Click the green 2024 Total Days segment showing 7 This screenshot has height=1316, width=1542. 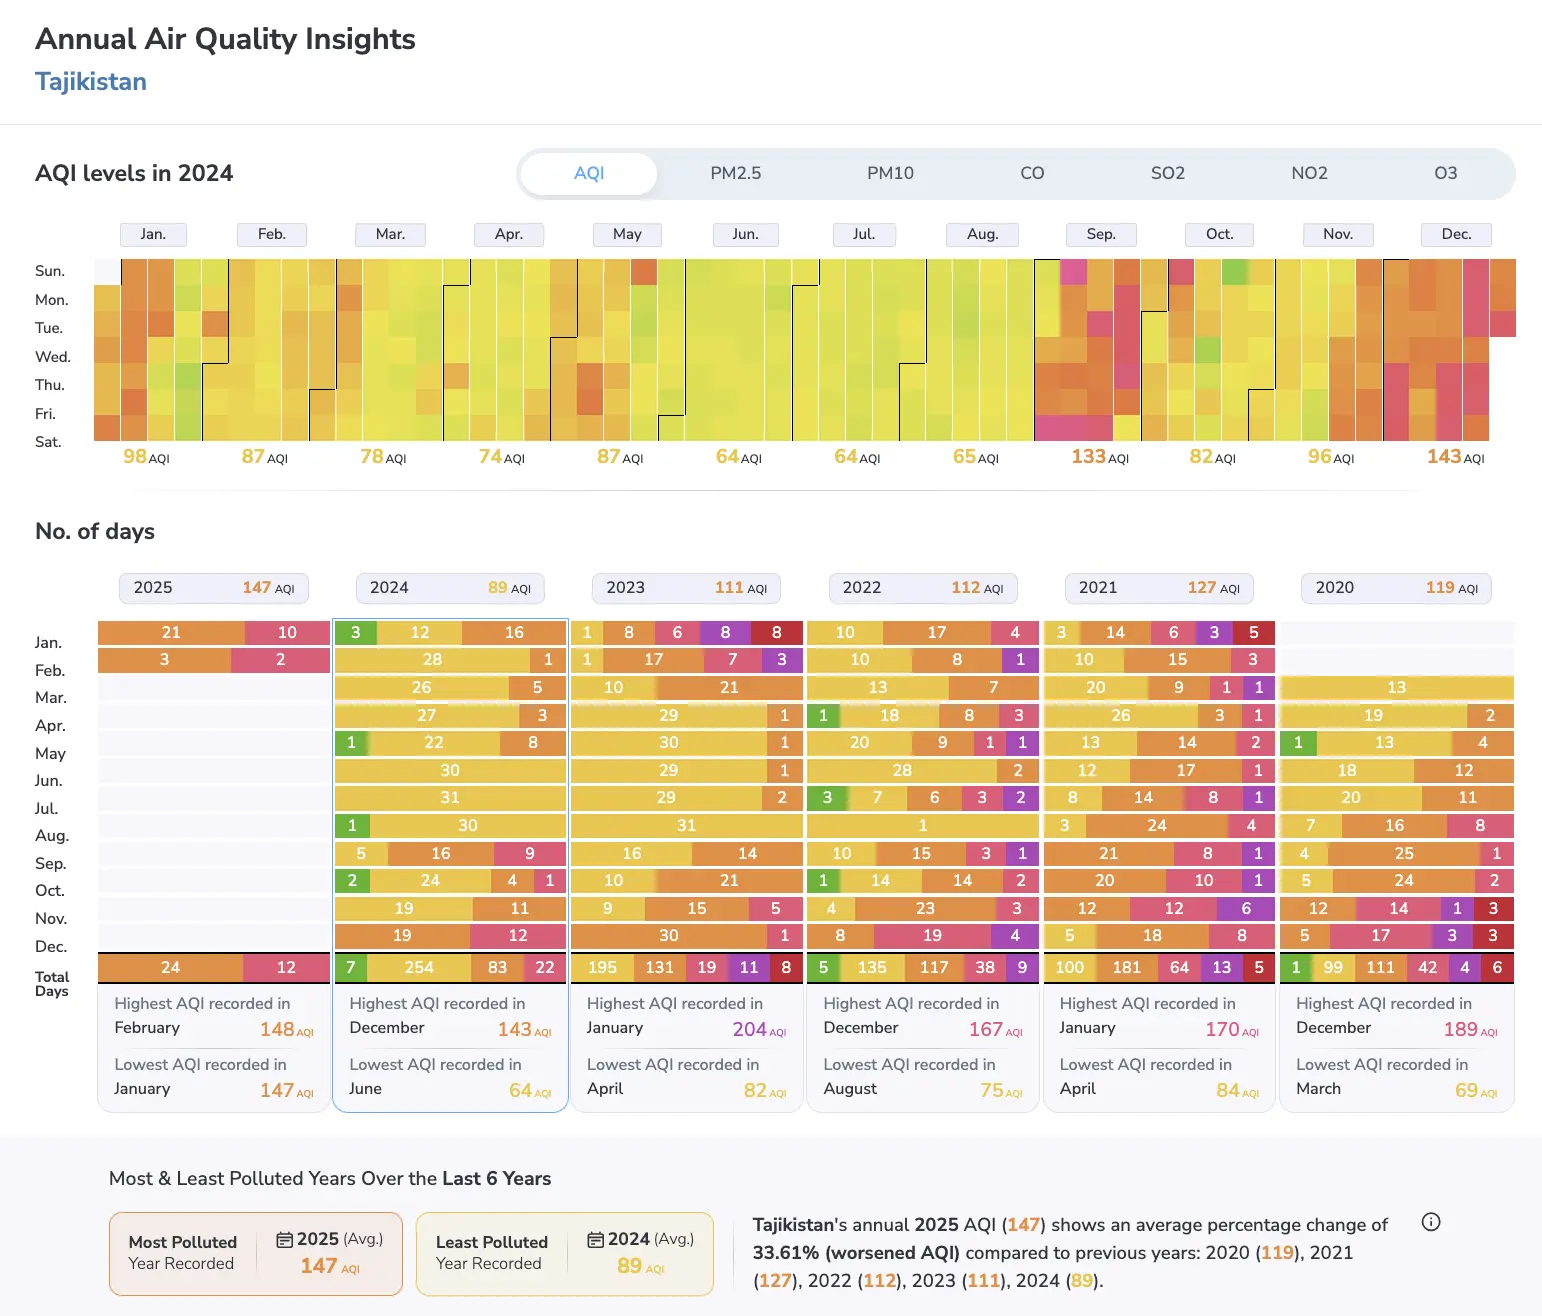tap(350, 967)
